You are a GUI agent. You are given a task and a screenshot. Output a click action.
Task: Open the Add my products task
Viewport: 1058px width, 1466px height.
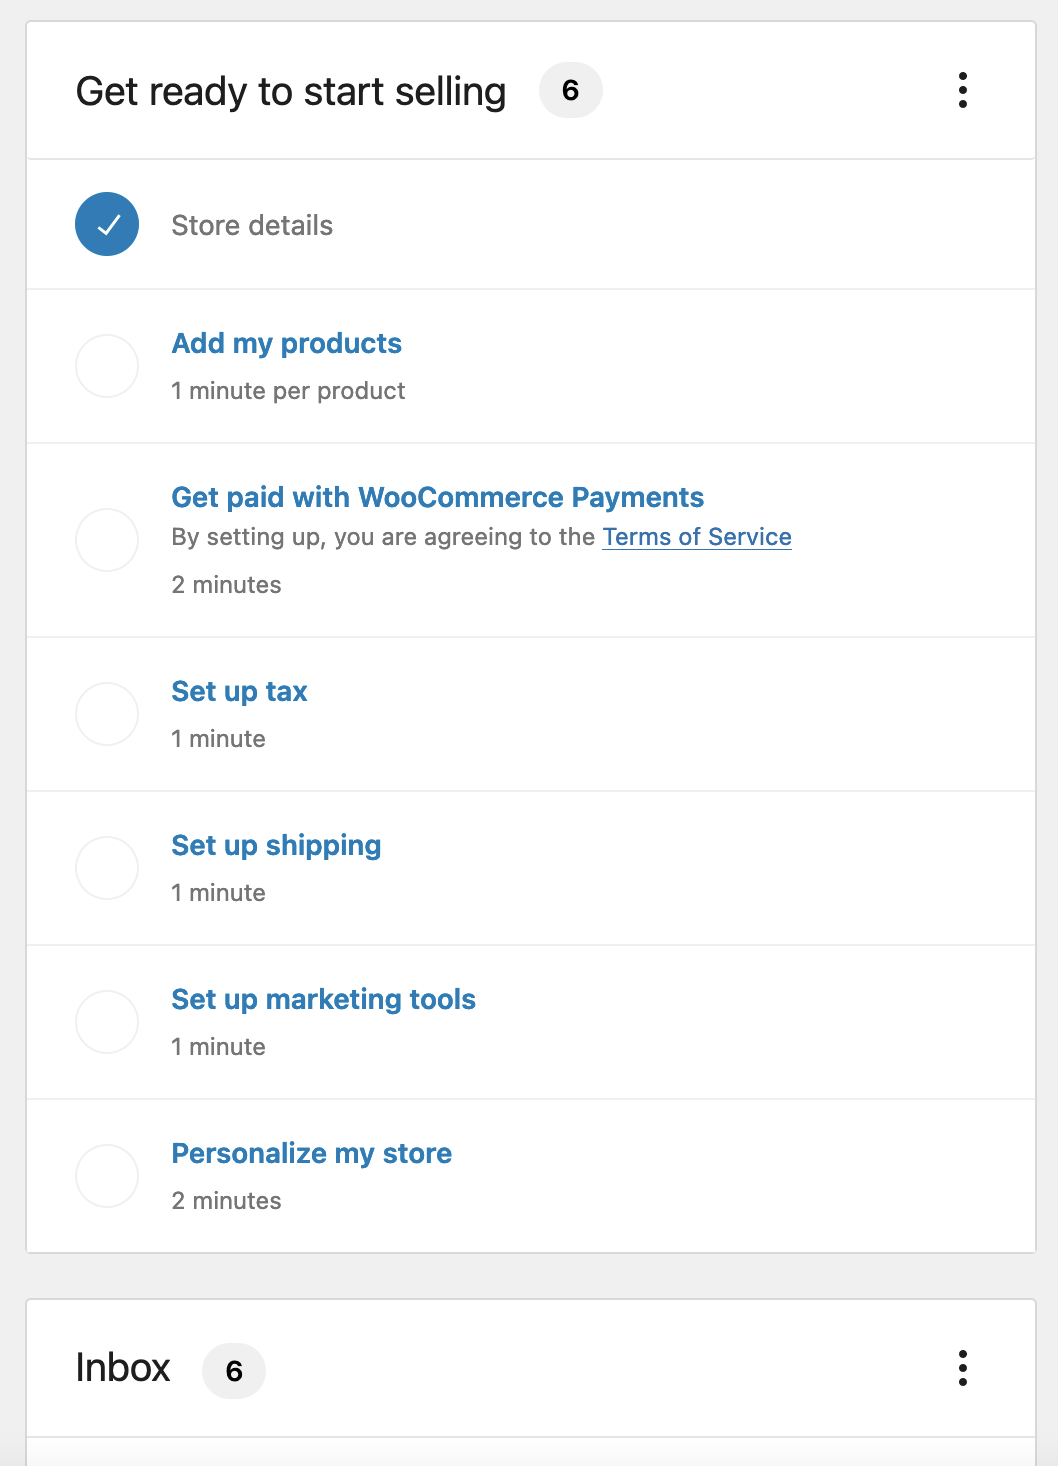287,344
